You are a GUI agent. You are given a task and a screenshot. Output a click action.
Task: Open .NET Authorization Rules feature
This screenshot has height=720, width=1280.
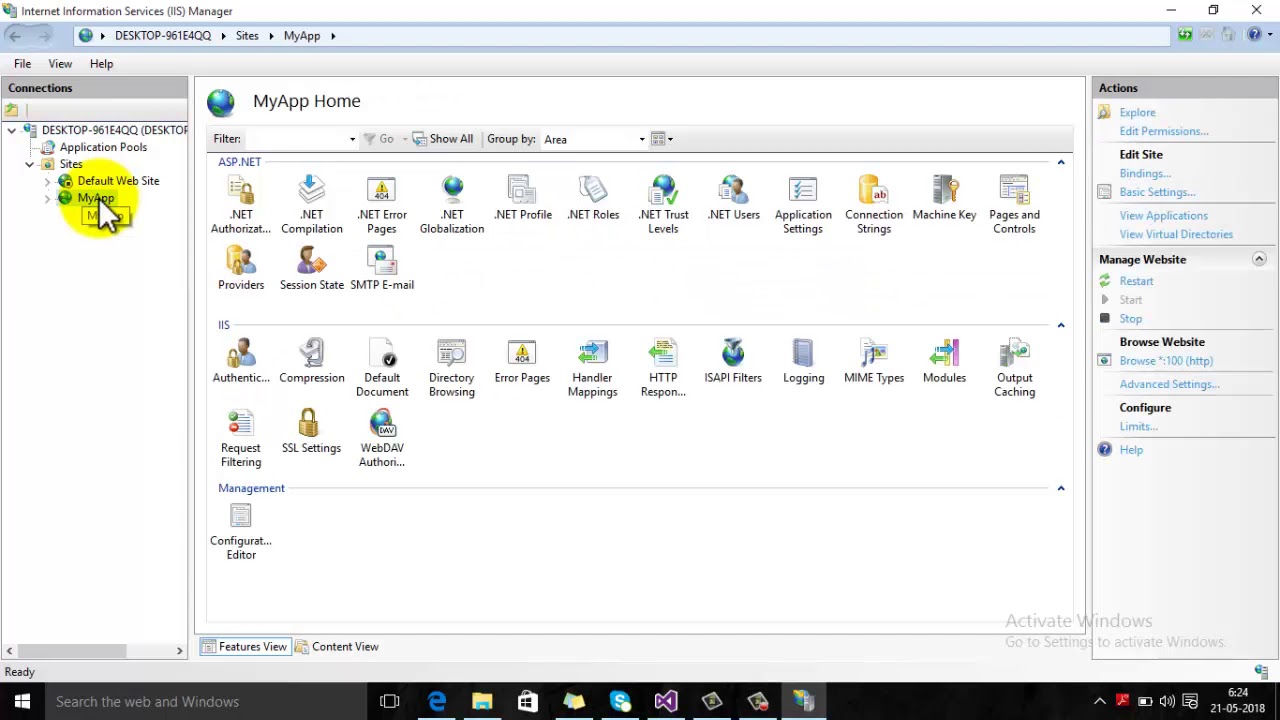click(x=241, y=205)
